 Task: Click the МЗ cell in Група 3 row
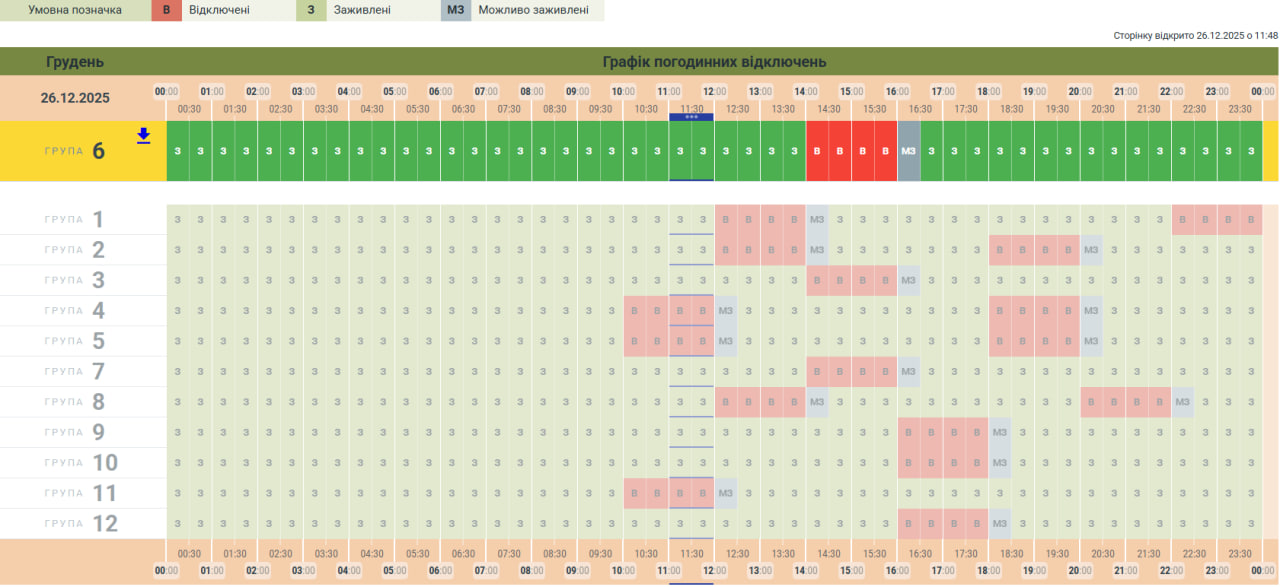[x=908, y=280]
